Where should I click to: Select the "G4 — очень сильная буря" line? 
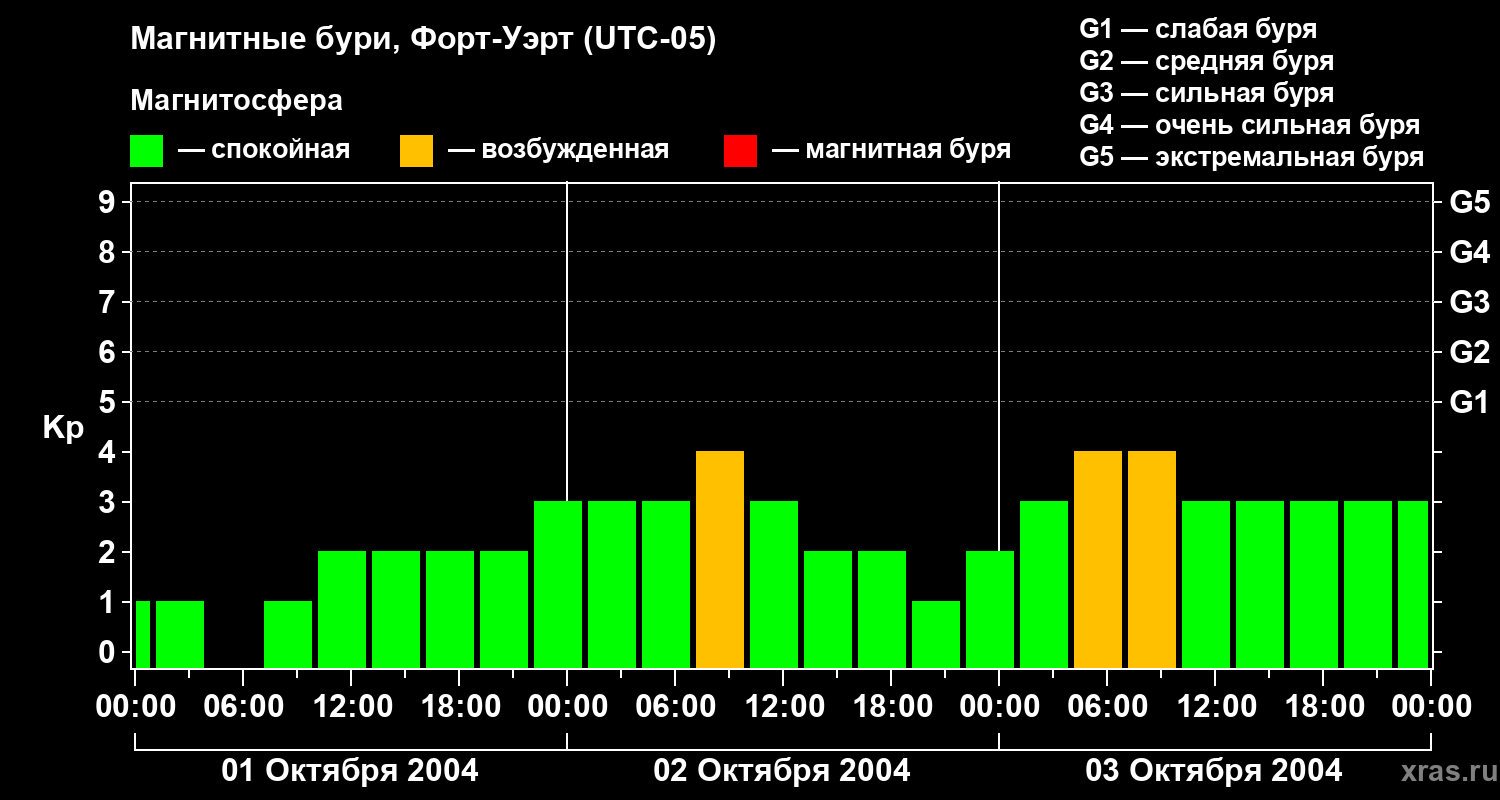point(1250,125)
